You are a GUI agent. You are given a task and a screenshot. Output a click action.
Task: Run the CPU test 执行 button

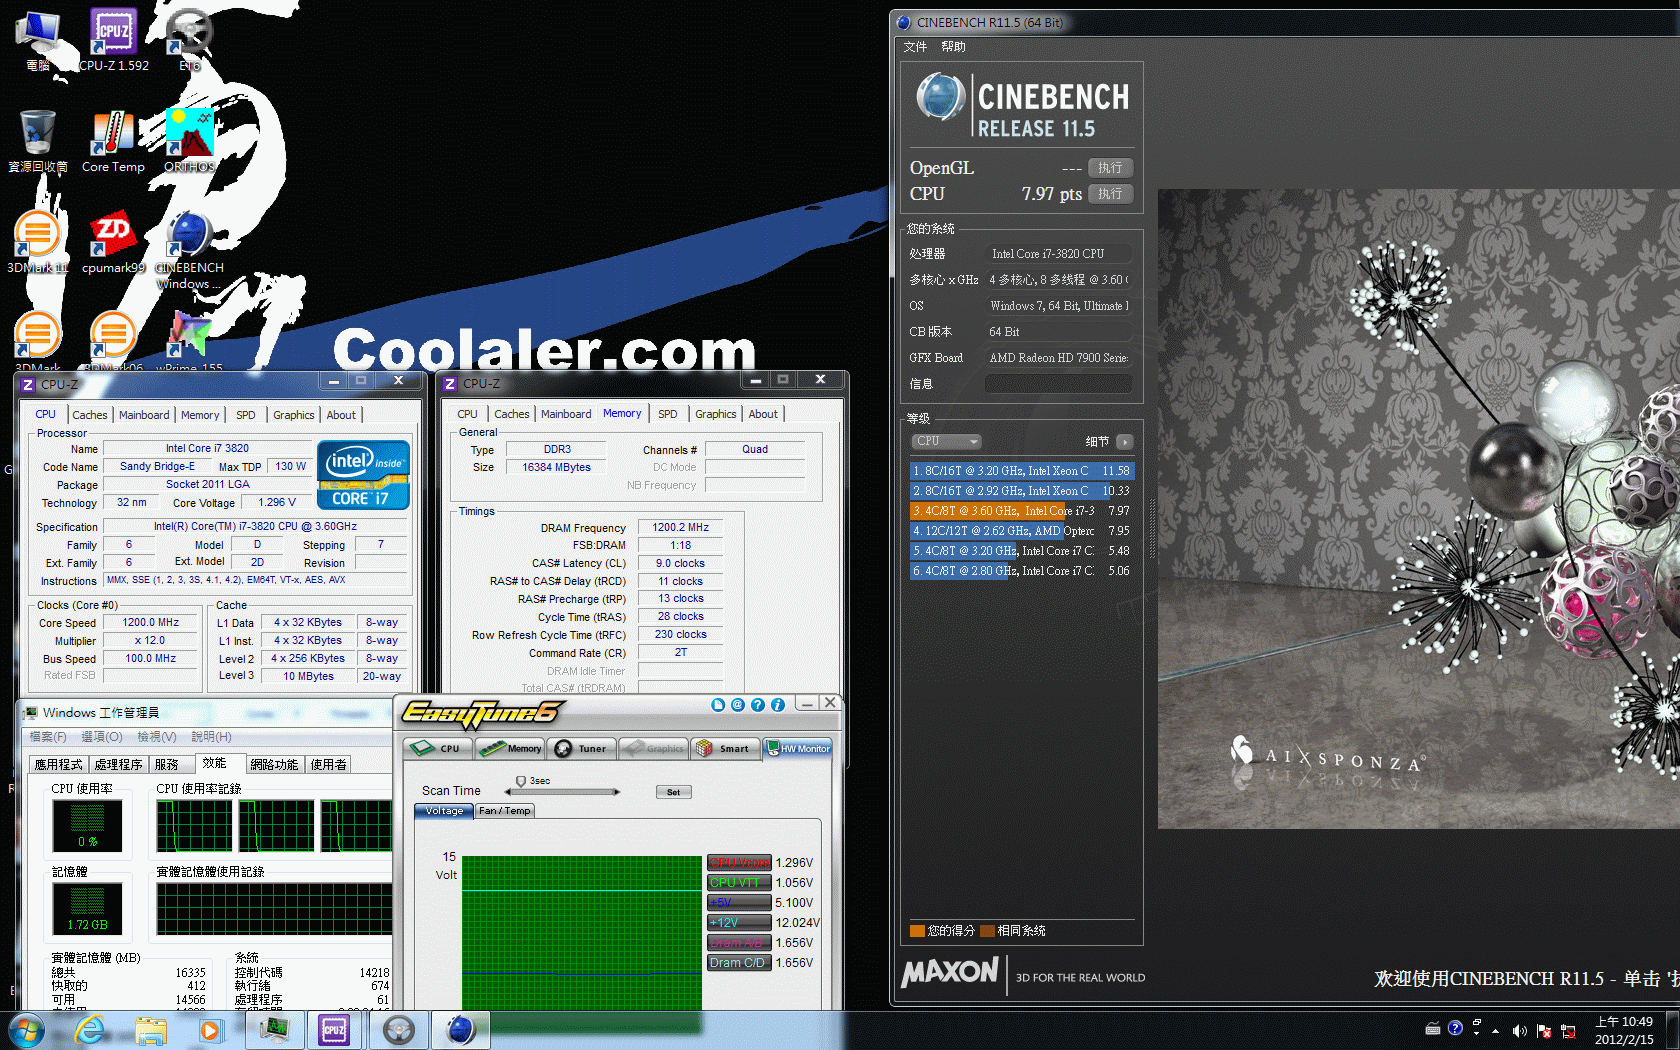(x=1110, y=194)
